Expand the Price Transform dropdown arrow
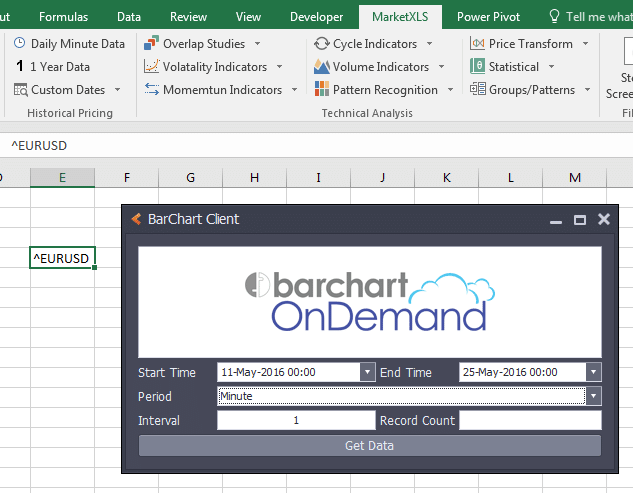 point(585,43)
